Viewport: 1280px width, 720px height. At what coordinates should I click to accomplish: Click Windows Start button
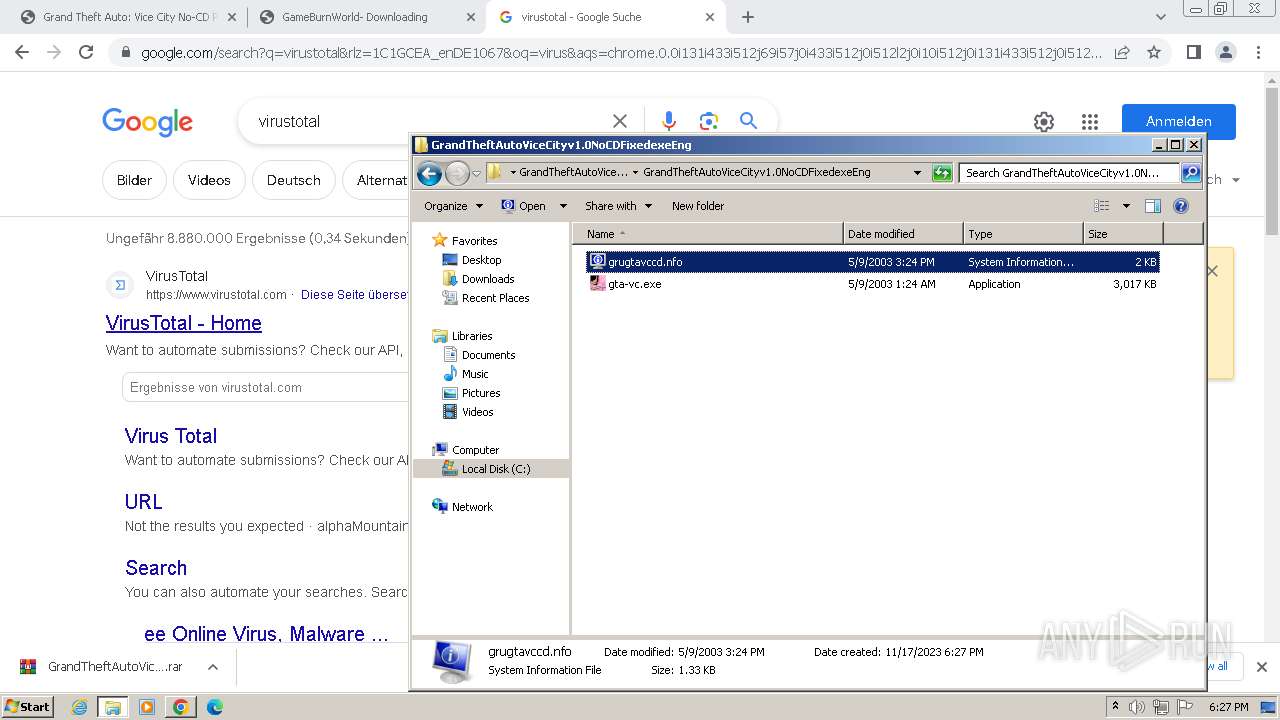(27, 706)
